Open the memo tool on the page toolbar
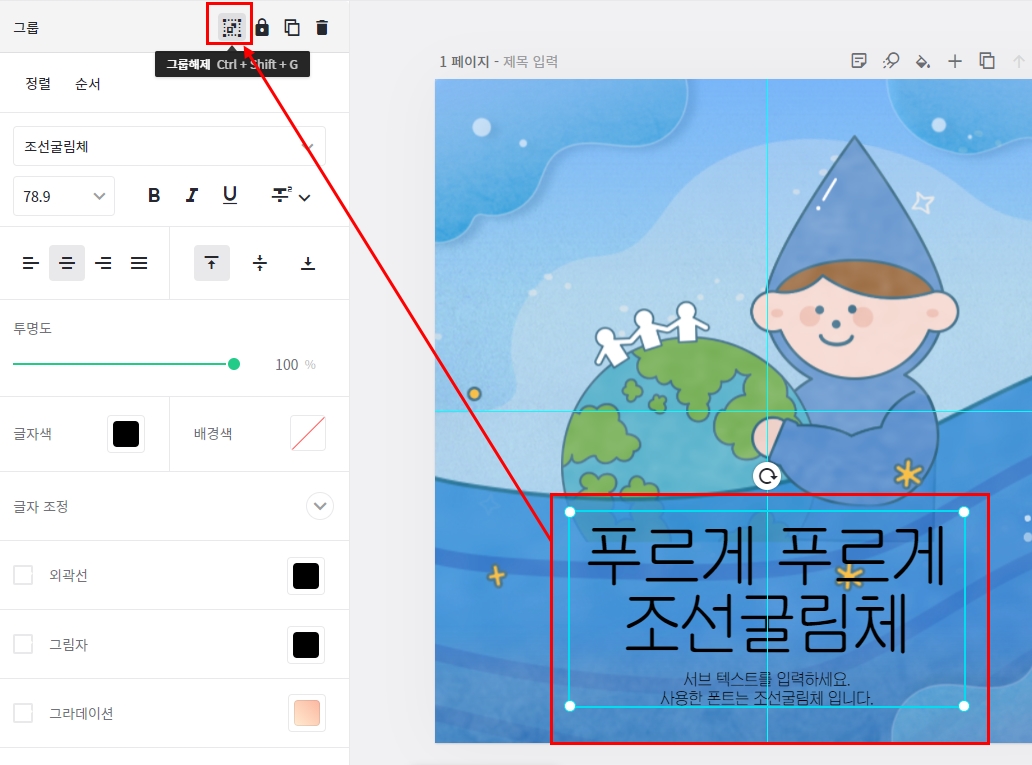The width and height of the screenshot is (1032, 765). pyautogui.click(x=859, y=60)
